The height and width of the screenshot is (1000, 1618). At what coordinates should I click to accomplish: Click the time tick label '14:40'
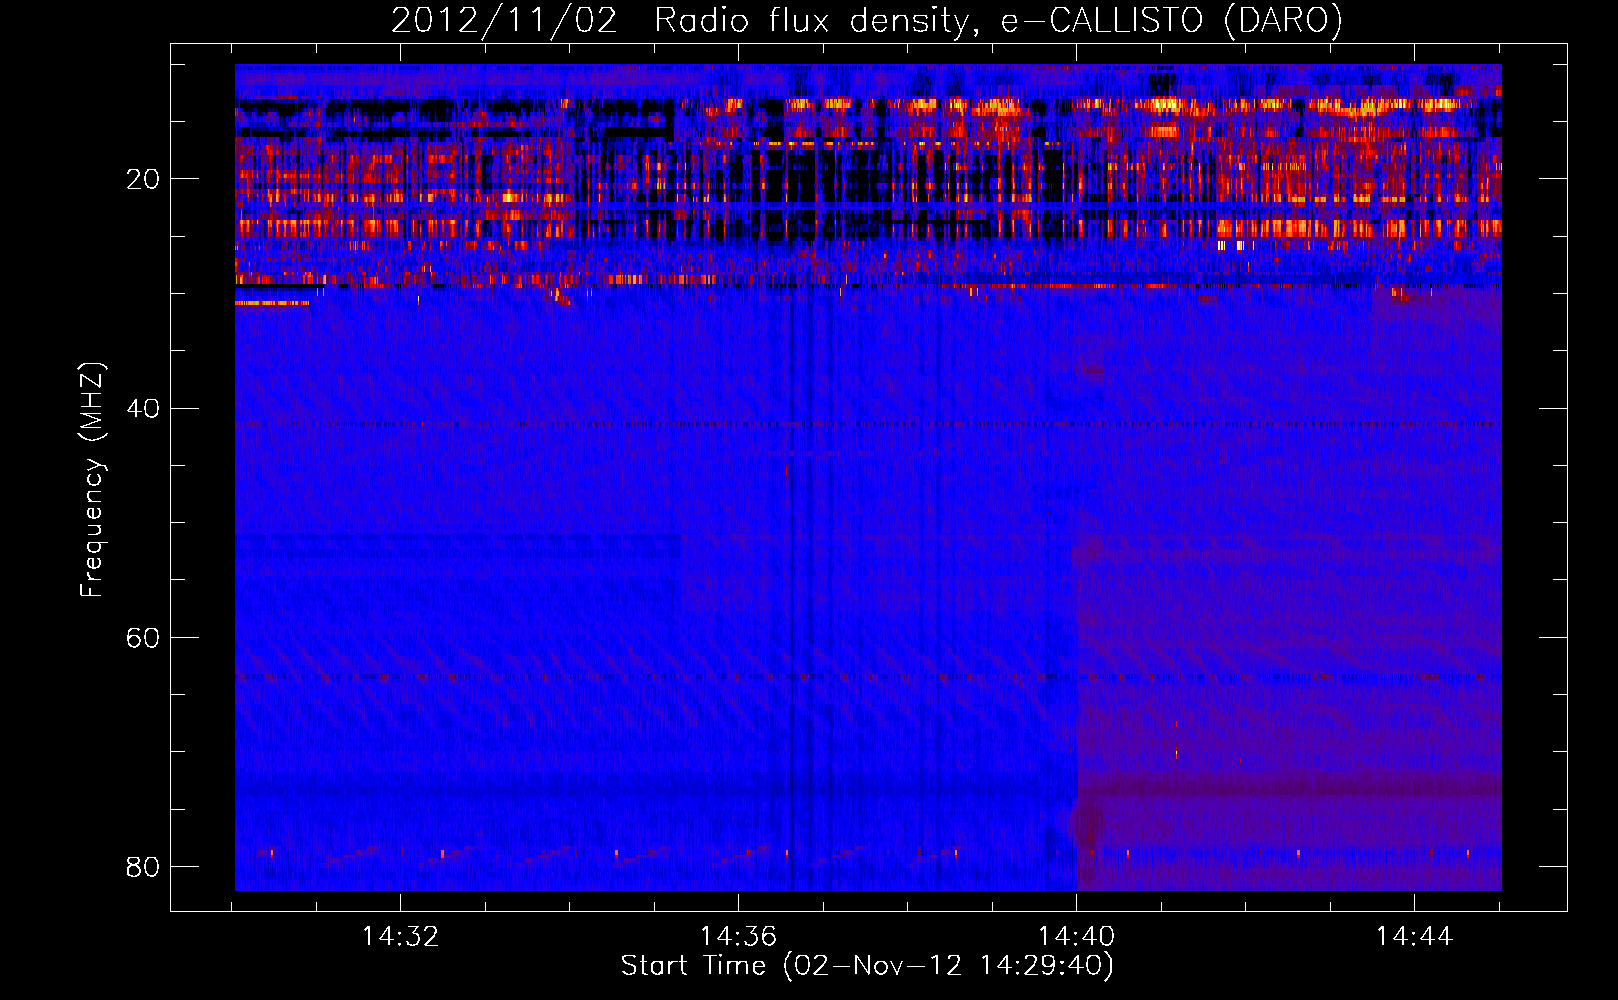pos(1076,937)
